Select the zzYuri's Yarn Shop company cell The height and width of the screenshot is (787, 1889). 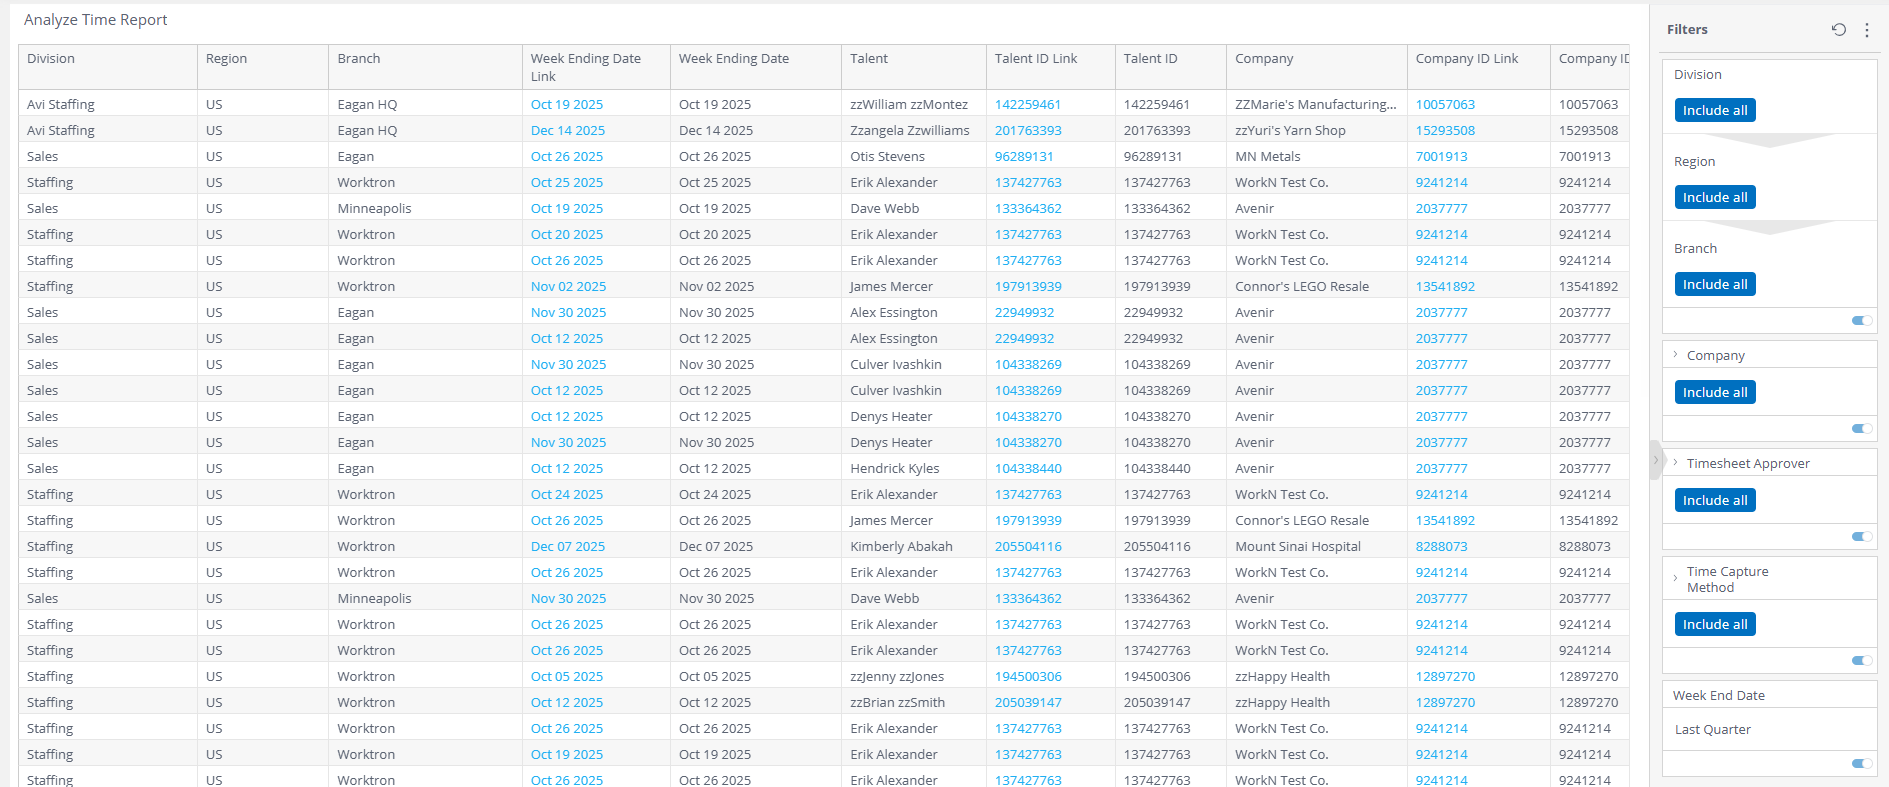pos(1317,130)
